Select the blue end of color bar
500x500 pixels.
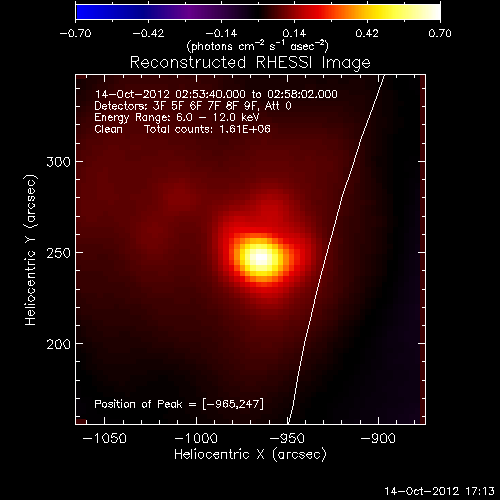click(x=82, y=12)
